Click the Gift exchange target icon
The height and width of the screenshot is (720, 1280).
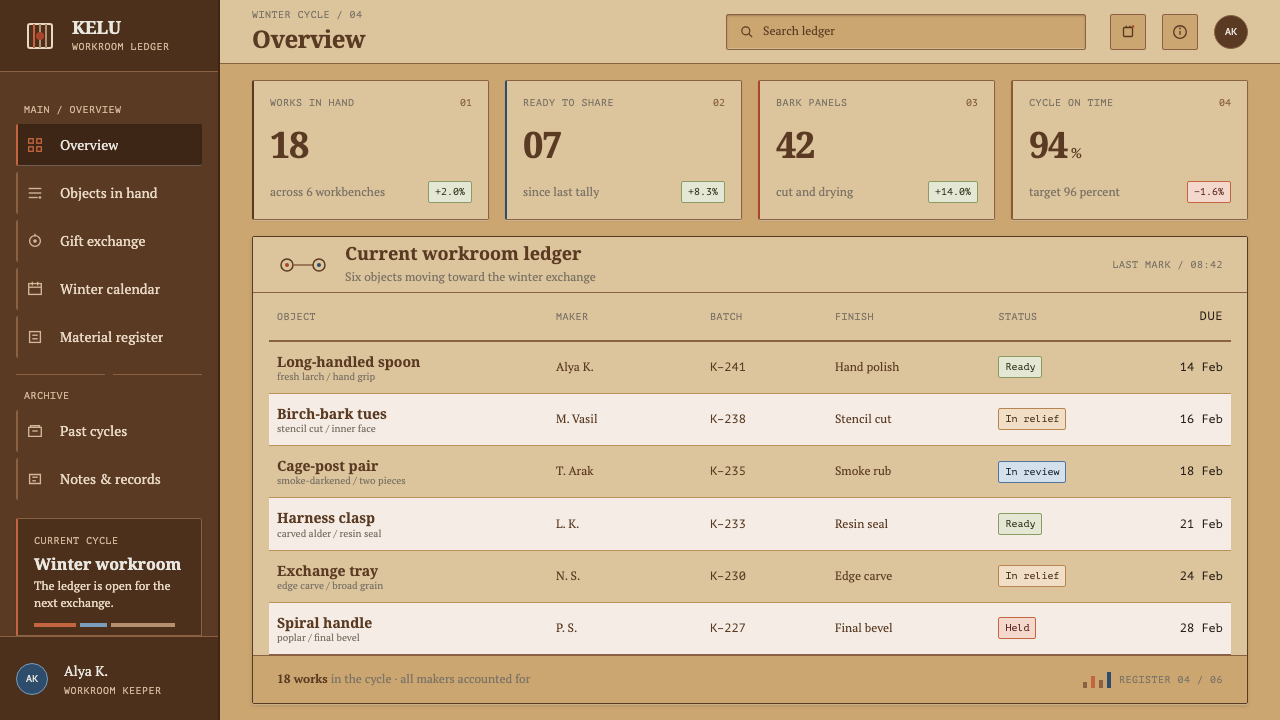pos(35,241)
